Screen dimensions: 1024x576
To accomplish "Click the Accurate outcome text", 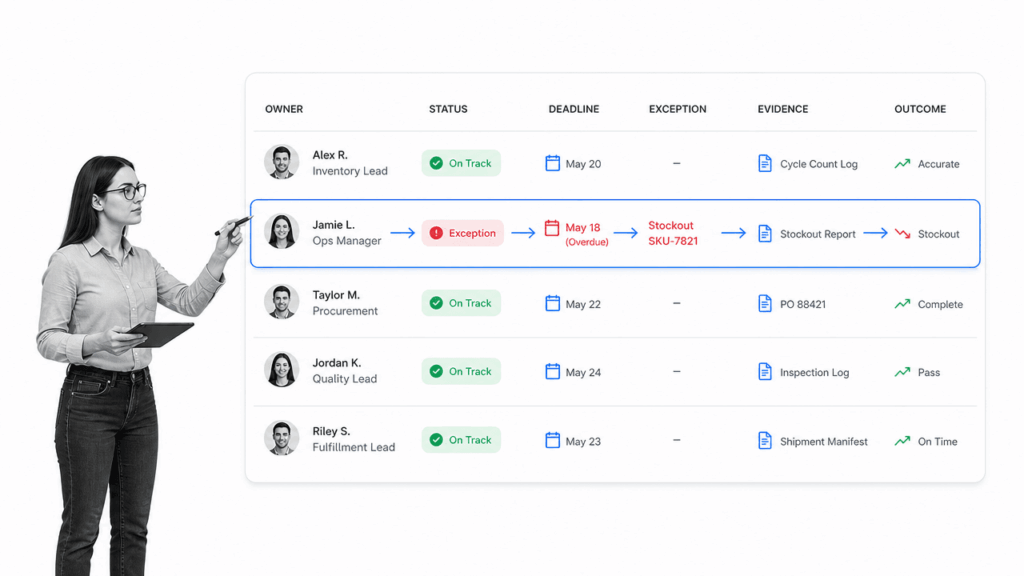I will click(x=938, y=164).
